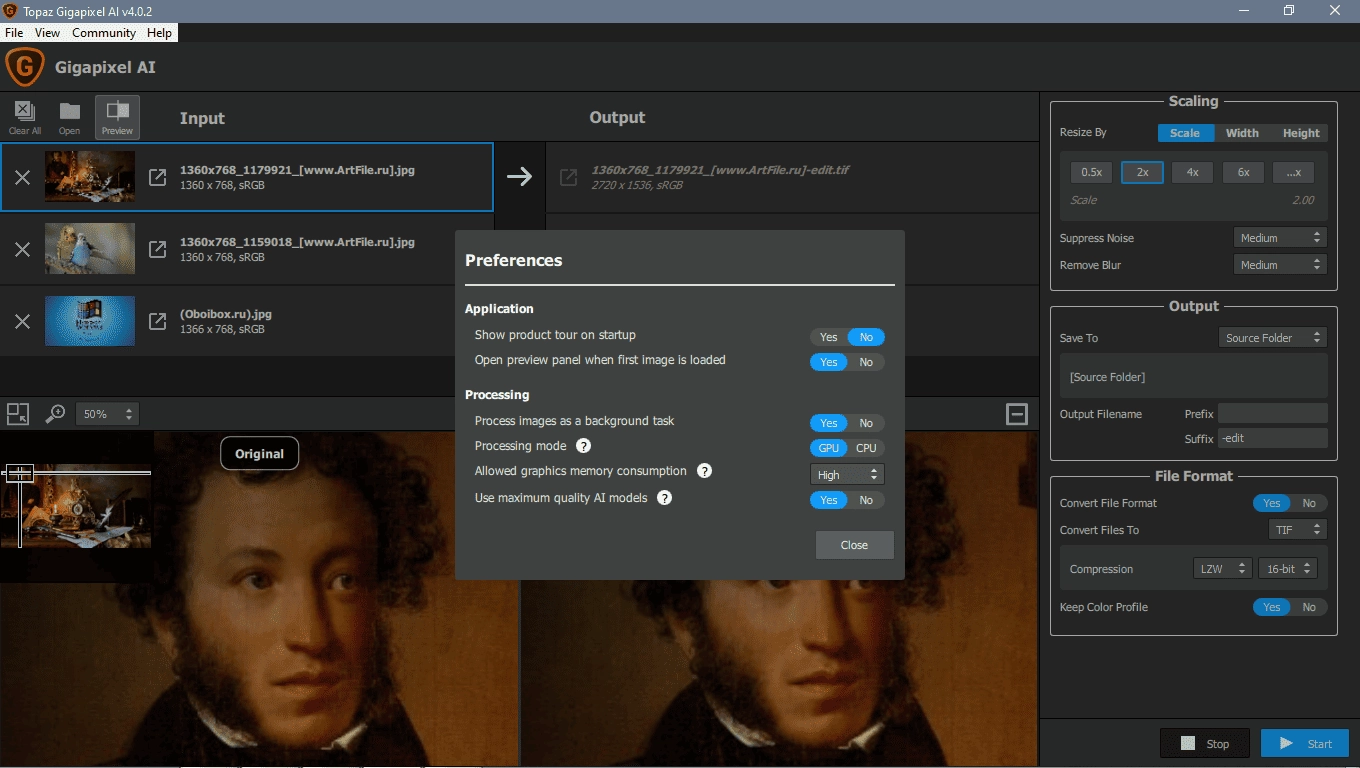
Task: Choose the 4x scale button
Action: point(1193,172)
